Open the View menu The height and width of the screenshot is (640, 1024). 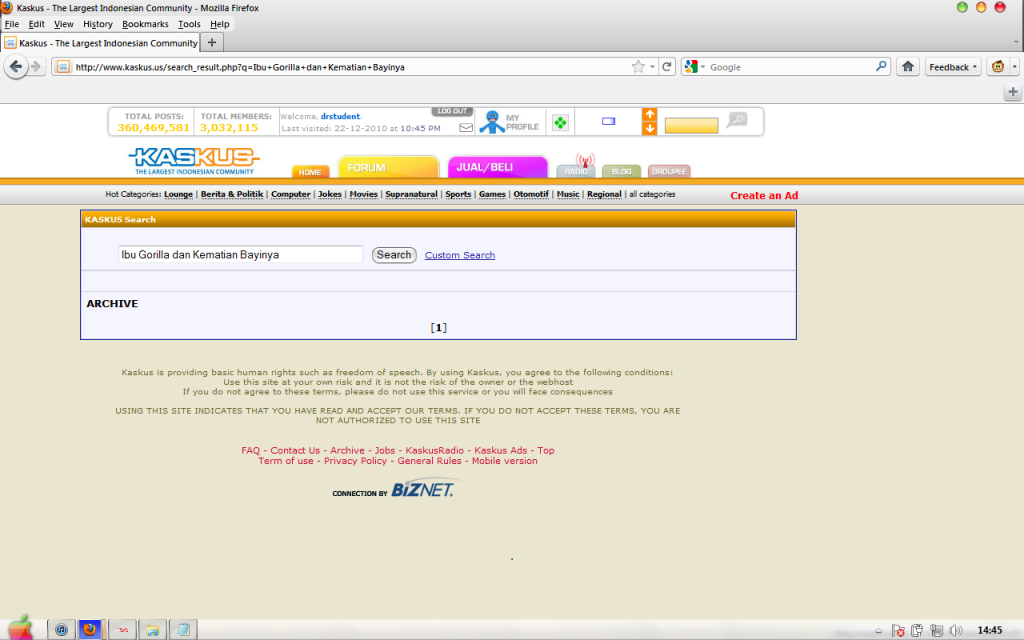[63, 24]
